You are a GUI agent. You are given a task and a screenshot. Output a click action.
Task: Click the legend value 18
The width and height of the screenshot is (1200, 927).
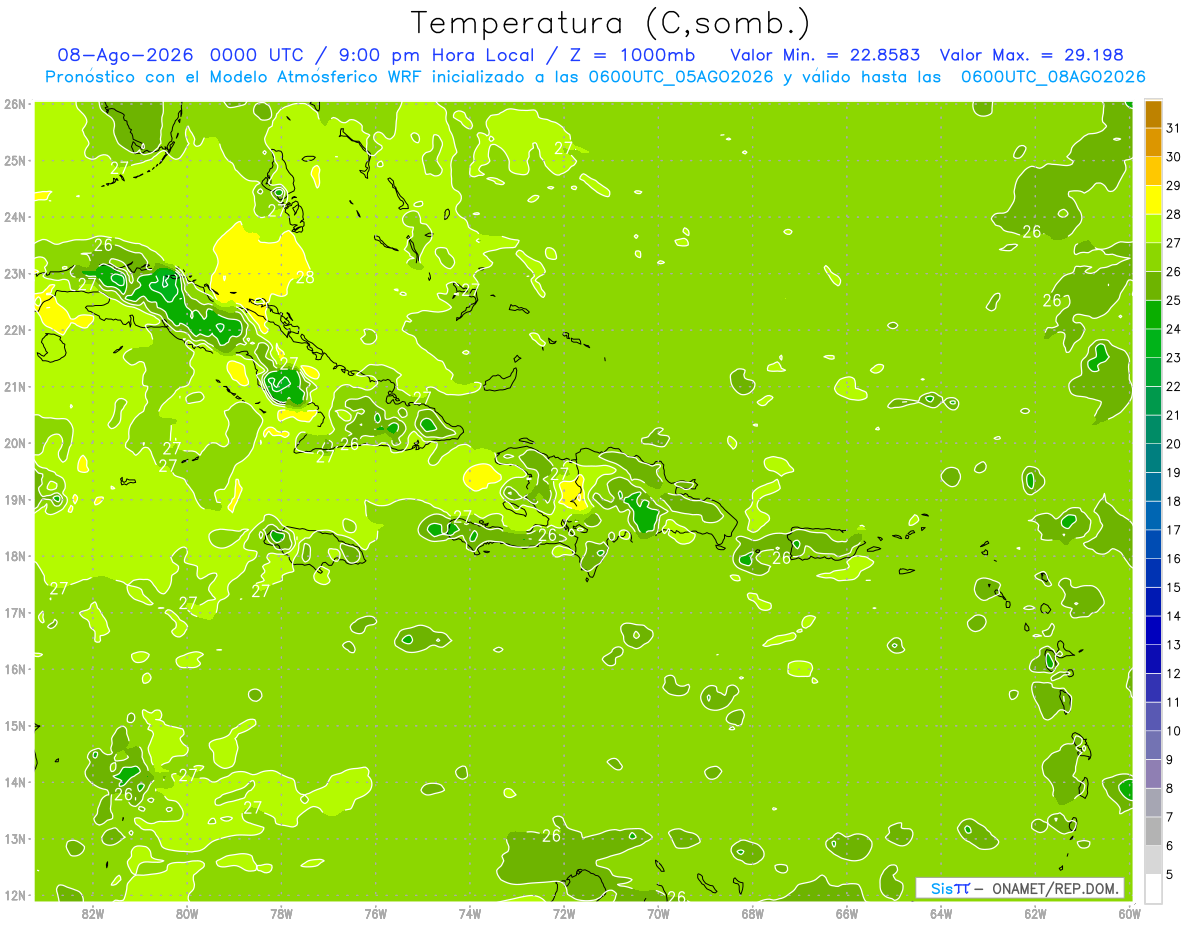[x=1174, y=501]
